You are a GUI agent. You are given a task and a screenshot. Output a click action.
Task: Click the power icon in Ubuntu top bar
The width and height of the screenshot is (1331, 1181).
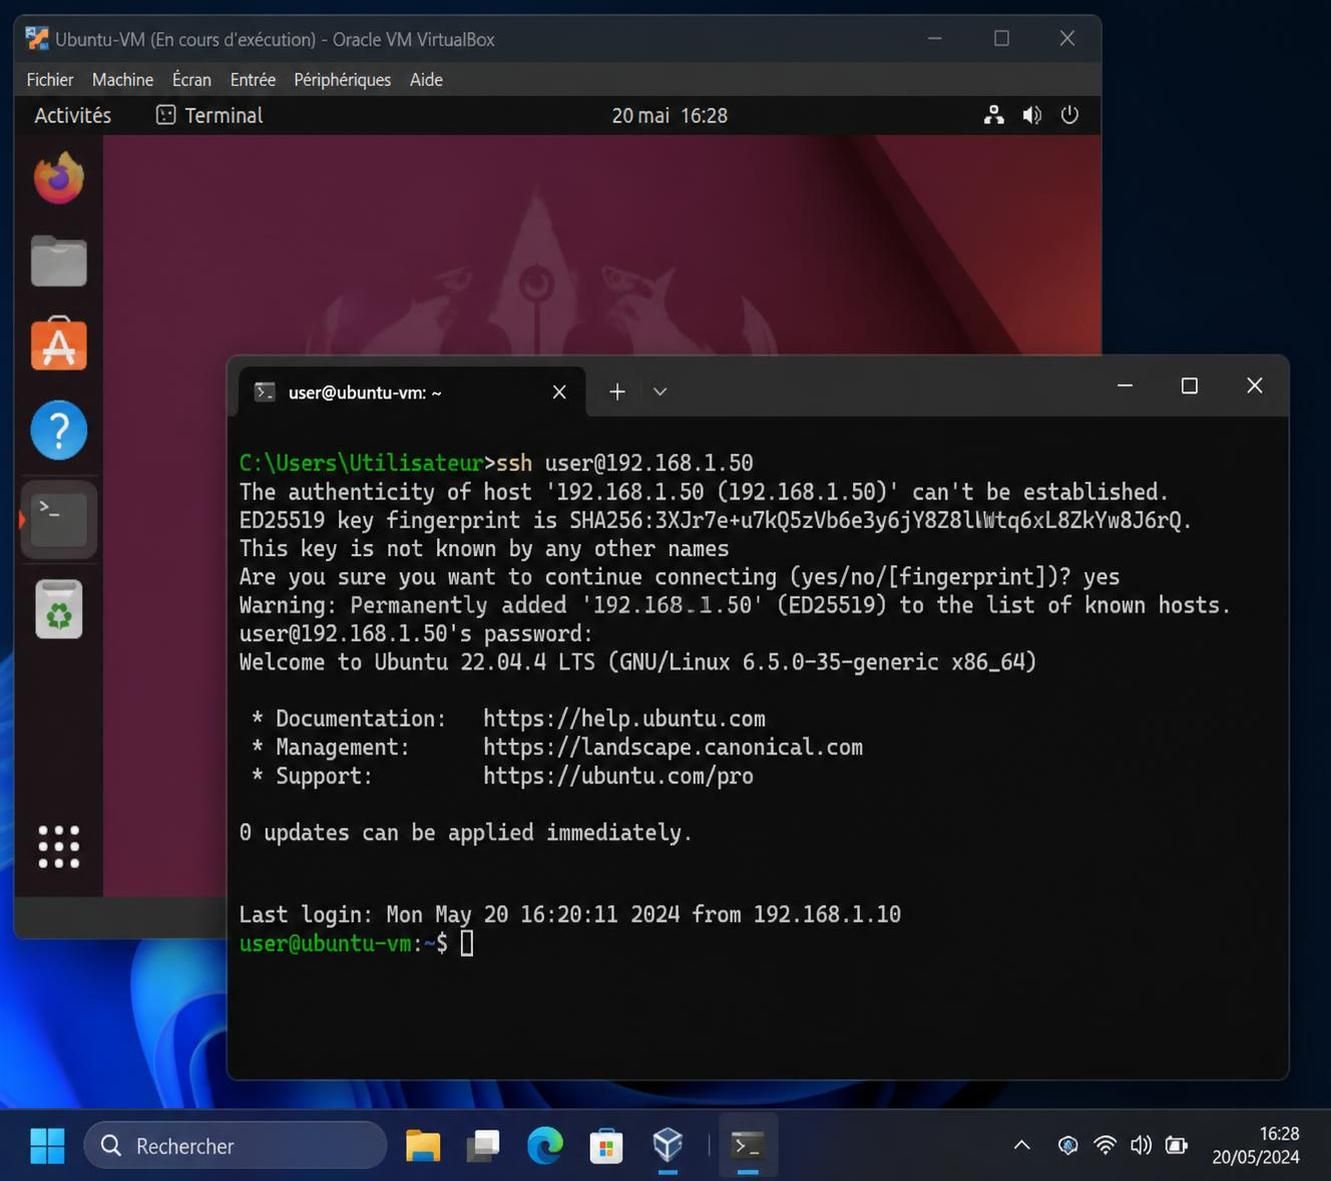coord(1070,115)
